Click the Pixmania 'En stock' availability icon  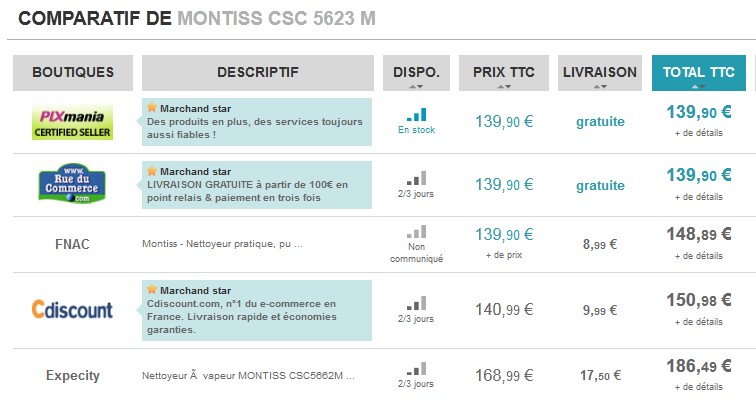[x=417, y=115]
